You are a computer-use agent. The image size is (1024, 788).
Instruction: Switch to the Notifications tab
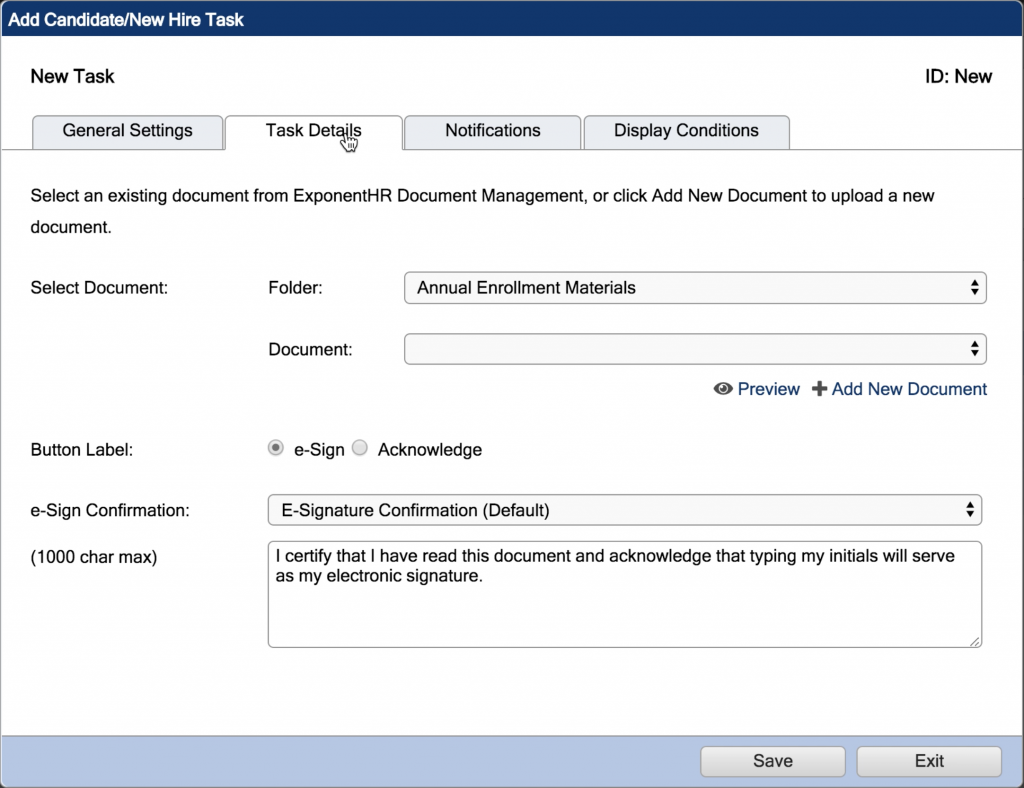492,131
